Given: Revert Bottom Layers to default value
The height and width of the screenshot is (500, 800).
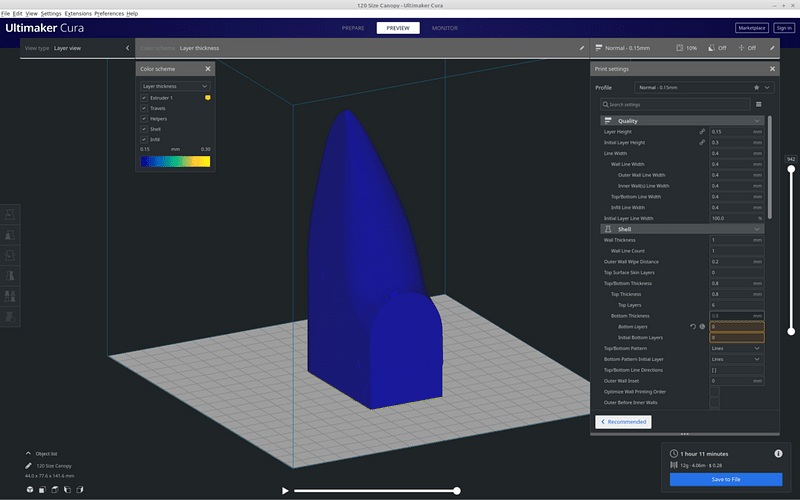Looking at the screenshot, I should 693,327.
